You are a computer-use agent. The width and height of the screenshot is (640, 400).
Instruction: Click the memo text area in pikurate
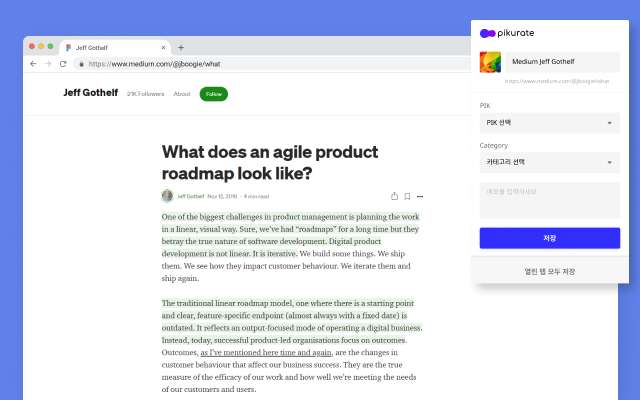click(x=550, y=200)
